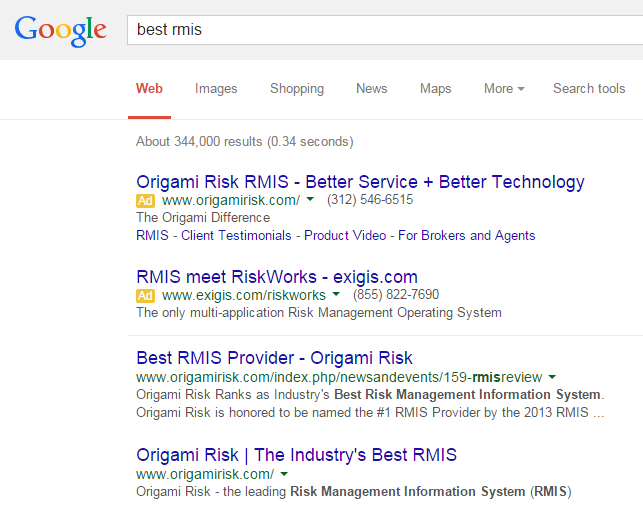The height and width of the screenshot is (513, 643).
Task: Expand the arrow after the 159-rmisreview URL
Action: [552, 378]
